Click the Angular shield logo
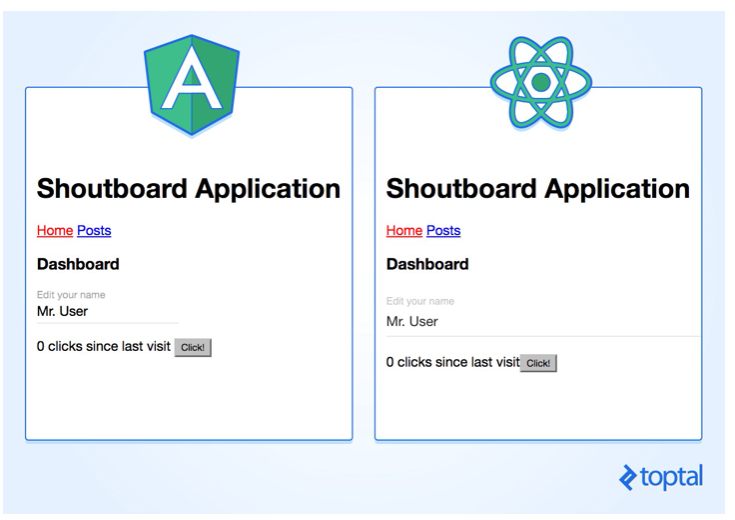Screen dimensions: 735x520 pyautogui.click(x=192, y=85)
